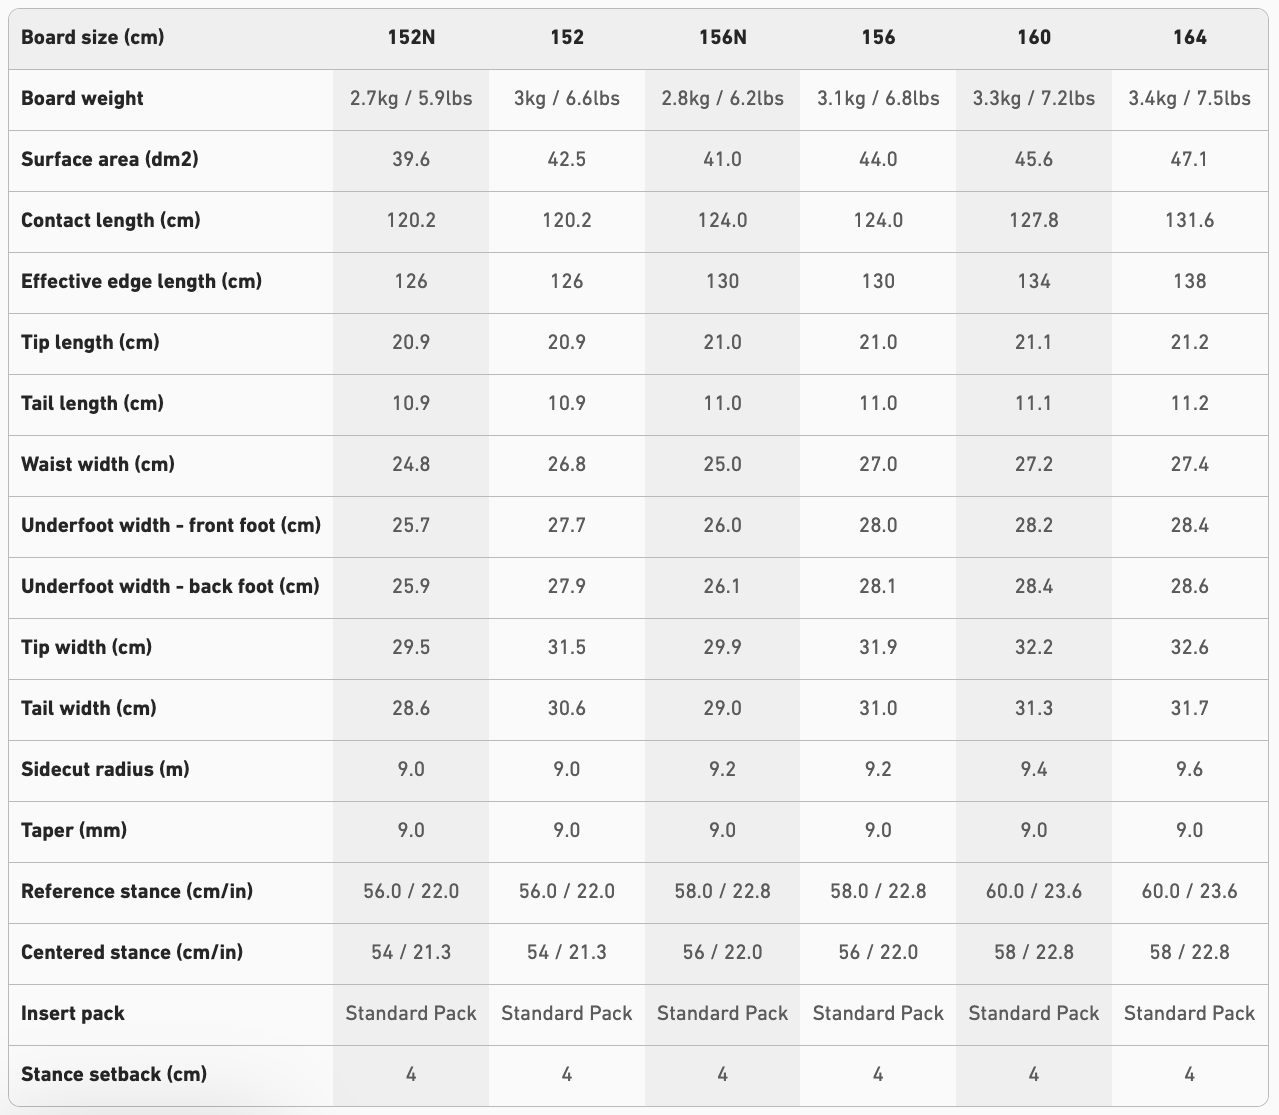Click the 152N board size column header
Image resolution: width=1279 pixels, height=1115 pixels.
[411, 37]
